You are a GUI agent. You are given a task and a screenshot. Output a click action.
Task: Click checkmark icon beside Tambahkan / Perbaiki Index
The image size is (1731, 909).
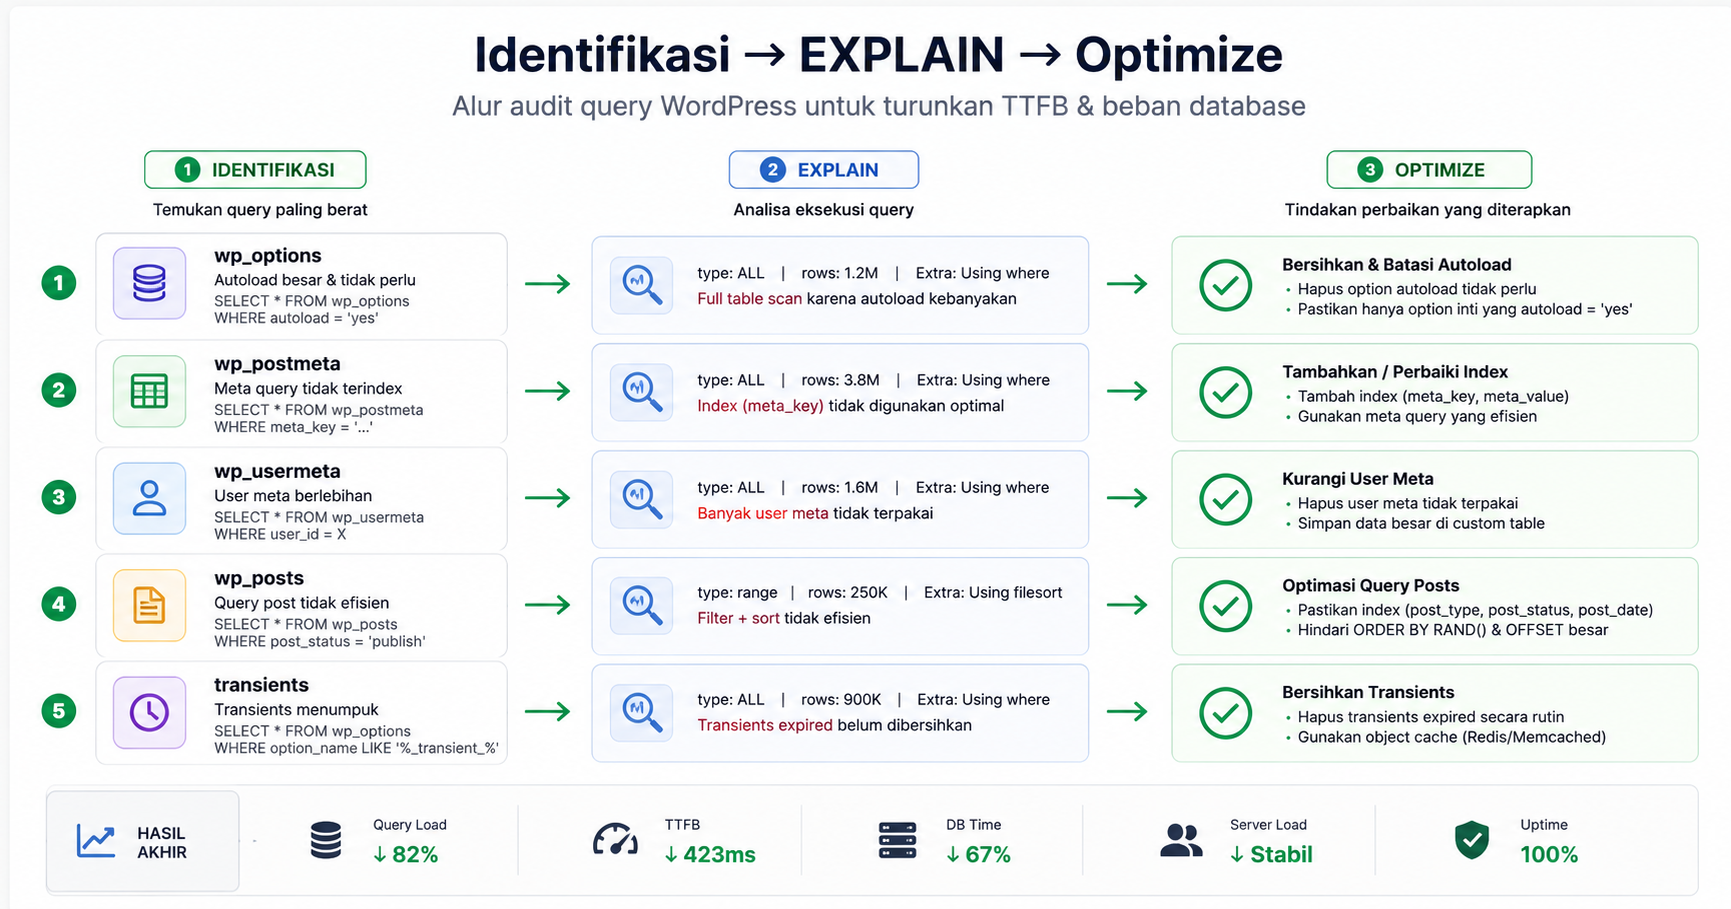click(x=1225, y=392)
